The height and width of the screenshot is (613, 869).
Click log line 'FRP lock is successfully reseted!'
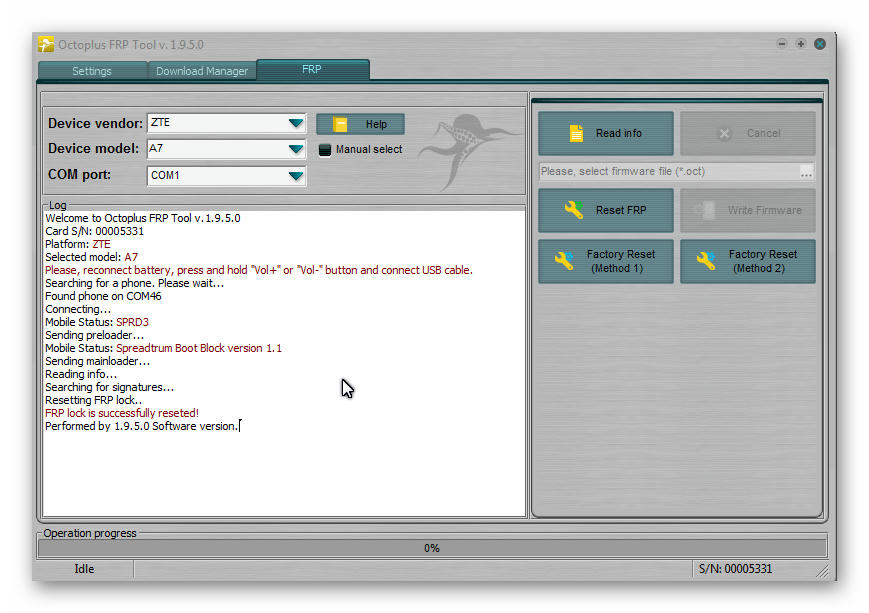122,413
